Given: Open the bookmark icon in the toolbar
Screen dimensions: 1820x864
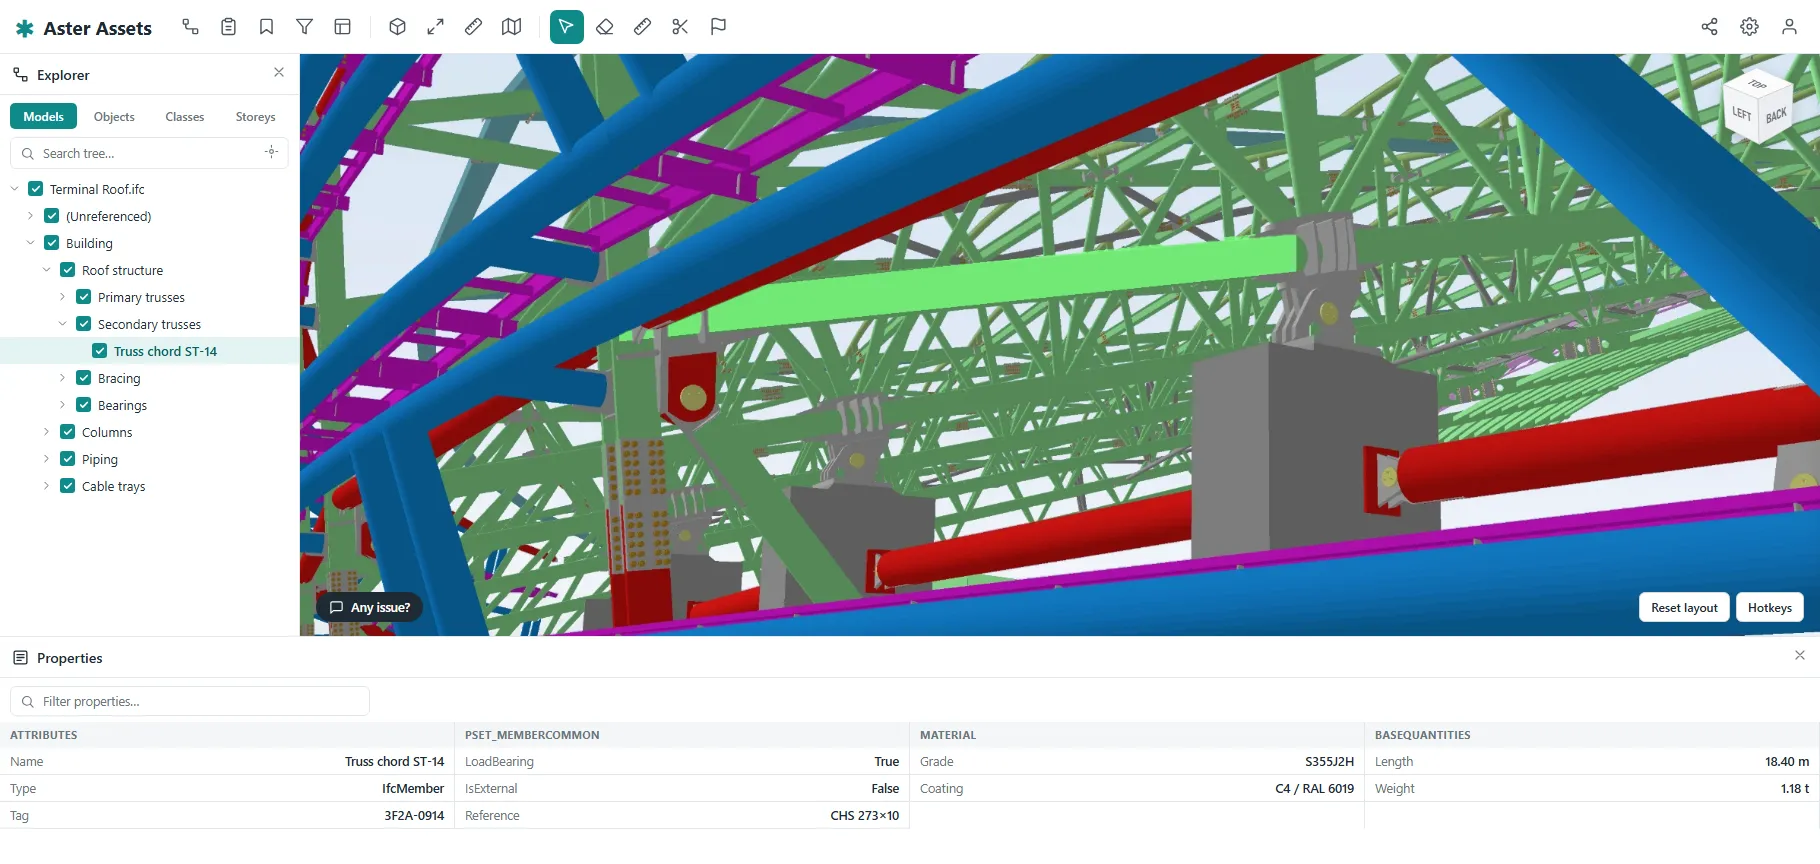Looking at the screenshot, I should pos(266,27).
